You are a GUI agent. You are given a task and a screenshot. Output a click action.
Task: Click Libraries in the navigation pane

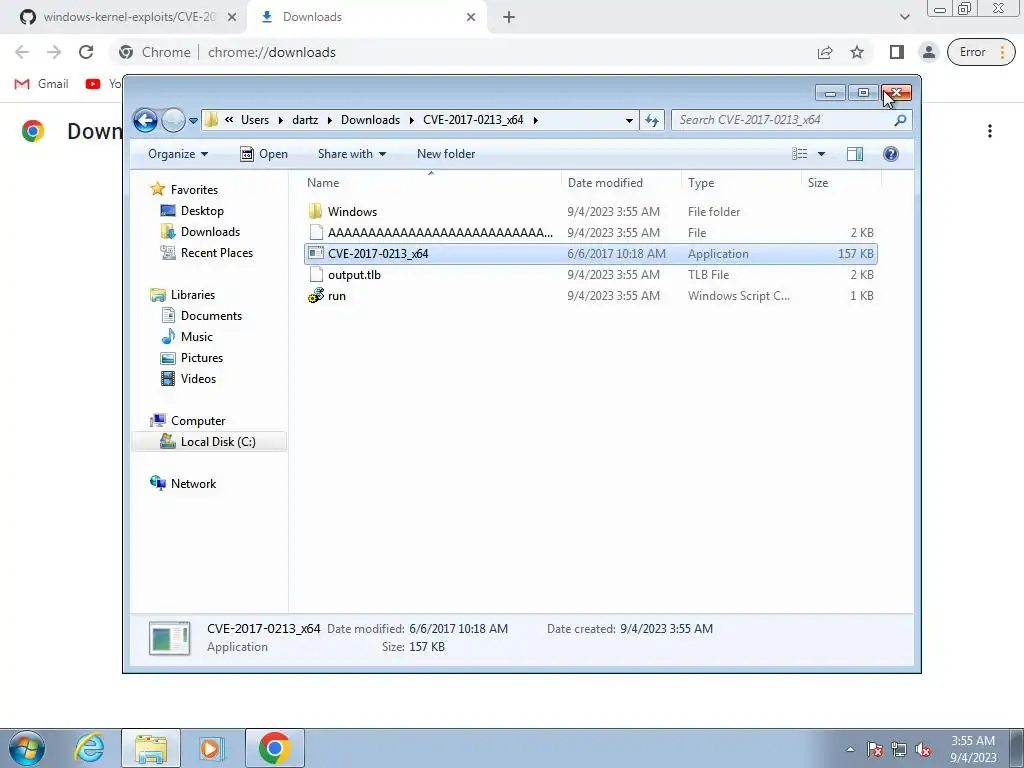coord(193,295)
